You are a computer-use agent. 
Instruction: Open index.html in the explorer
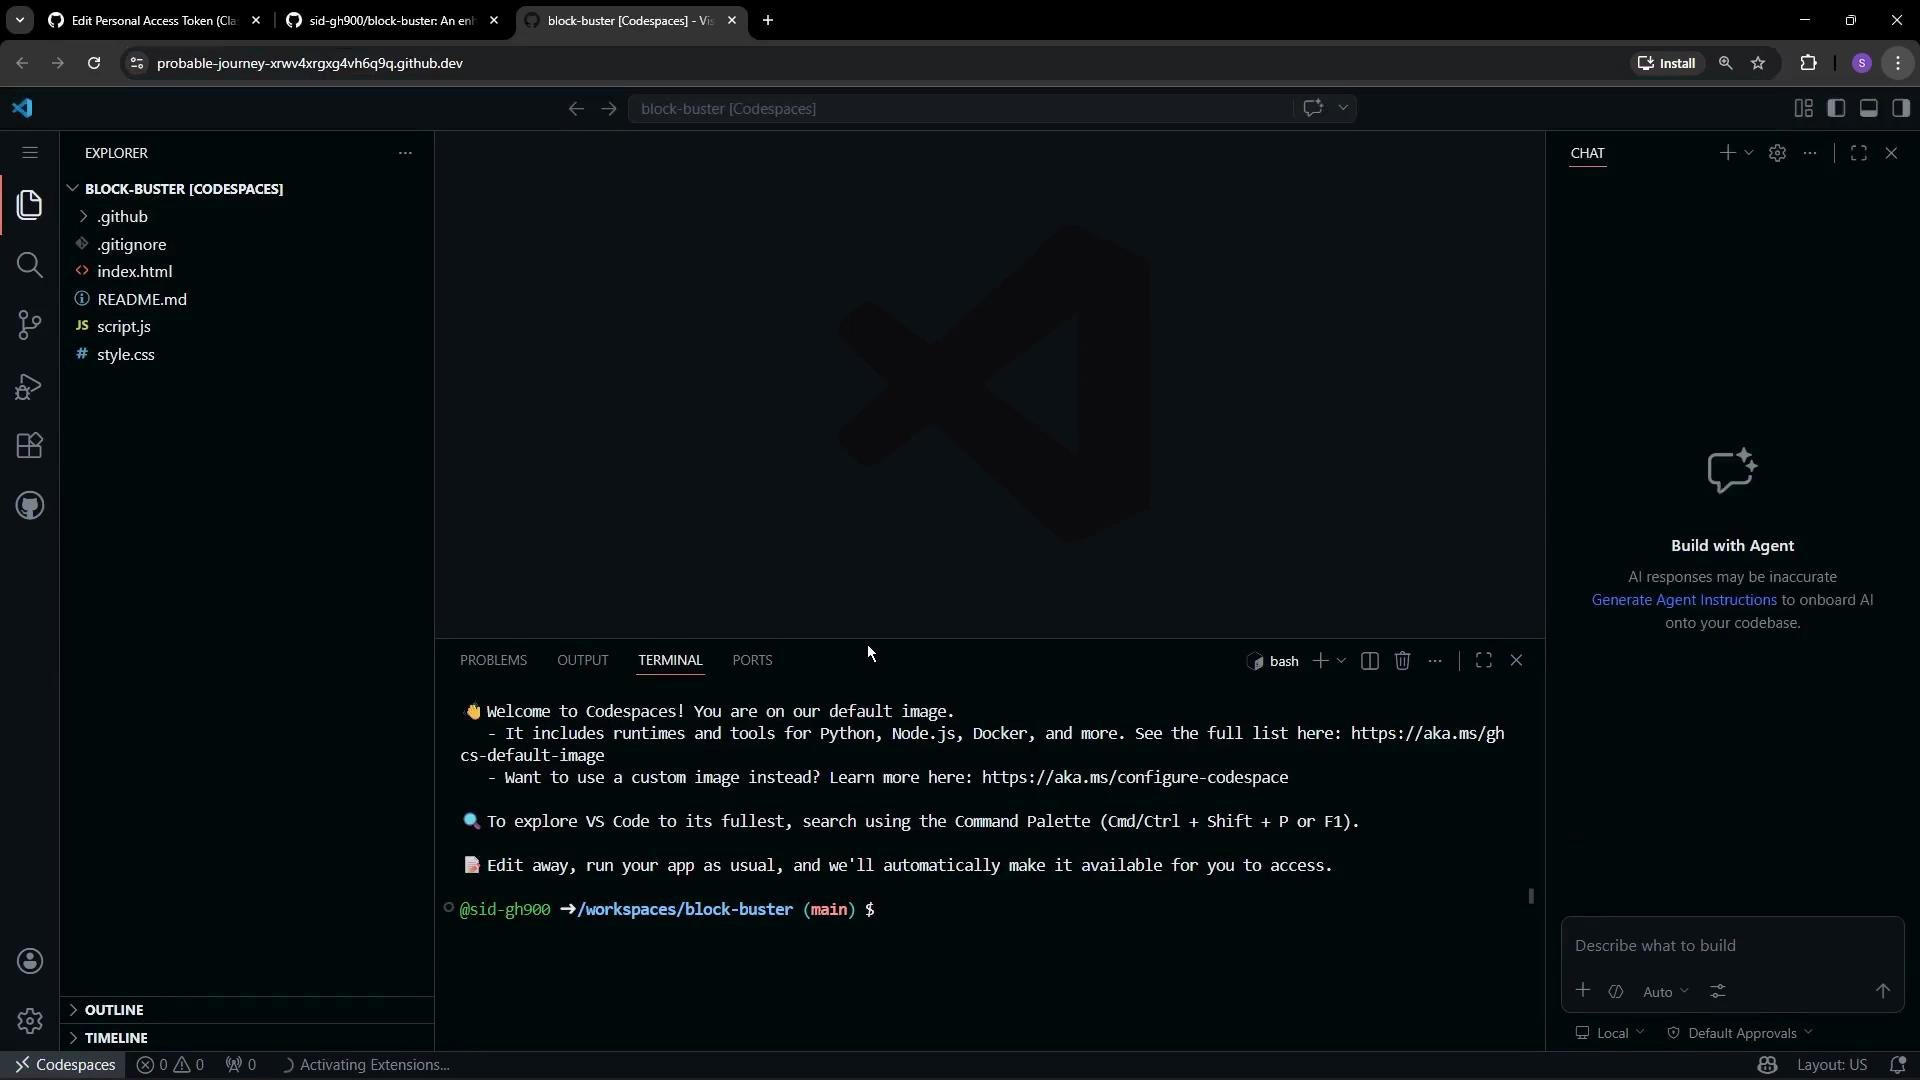click(x=247, y=272)
